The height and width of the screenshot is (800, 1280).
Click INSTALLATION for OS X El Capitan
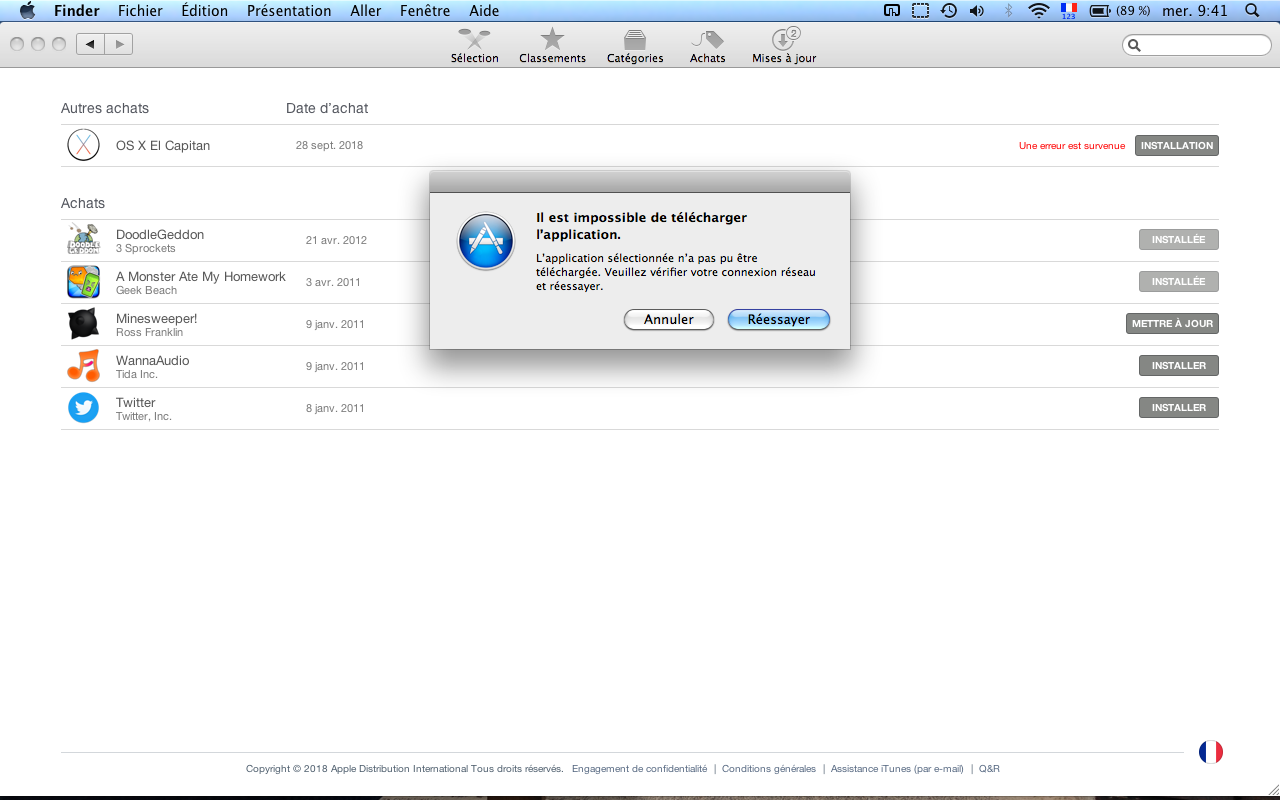[x=1177, y=146]
